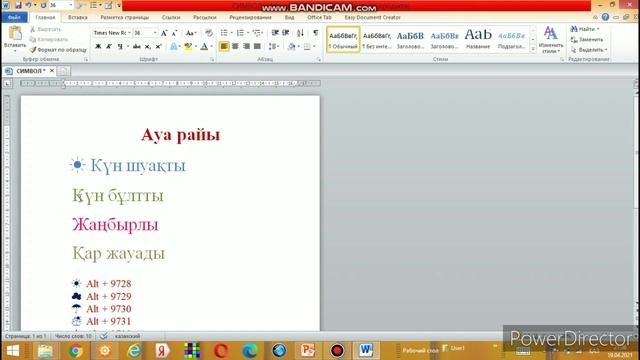Screen dimensions: 640x360
Task: Decrease font size with the shrink font icon
Action: coord(174,33)
